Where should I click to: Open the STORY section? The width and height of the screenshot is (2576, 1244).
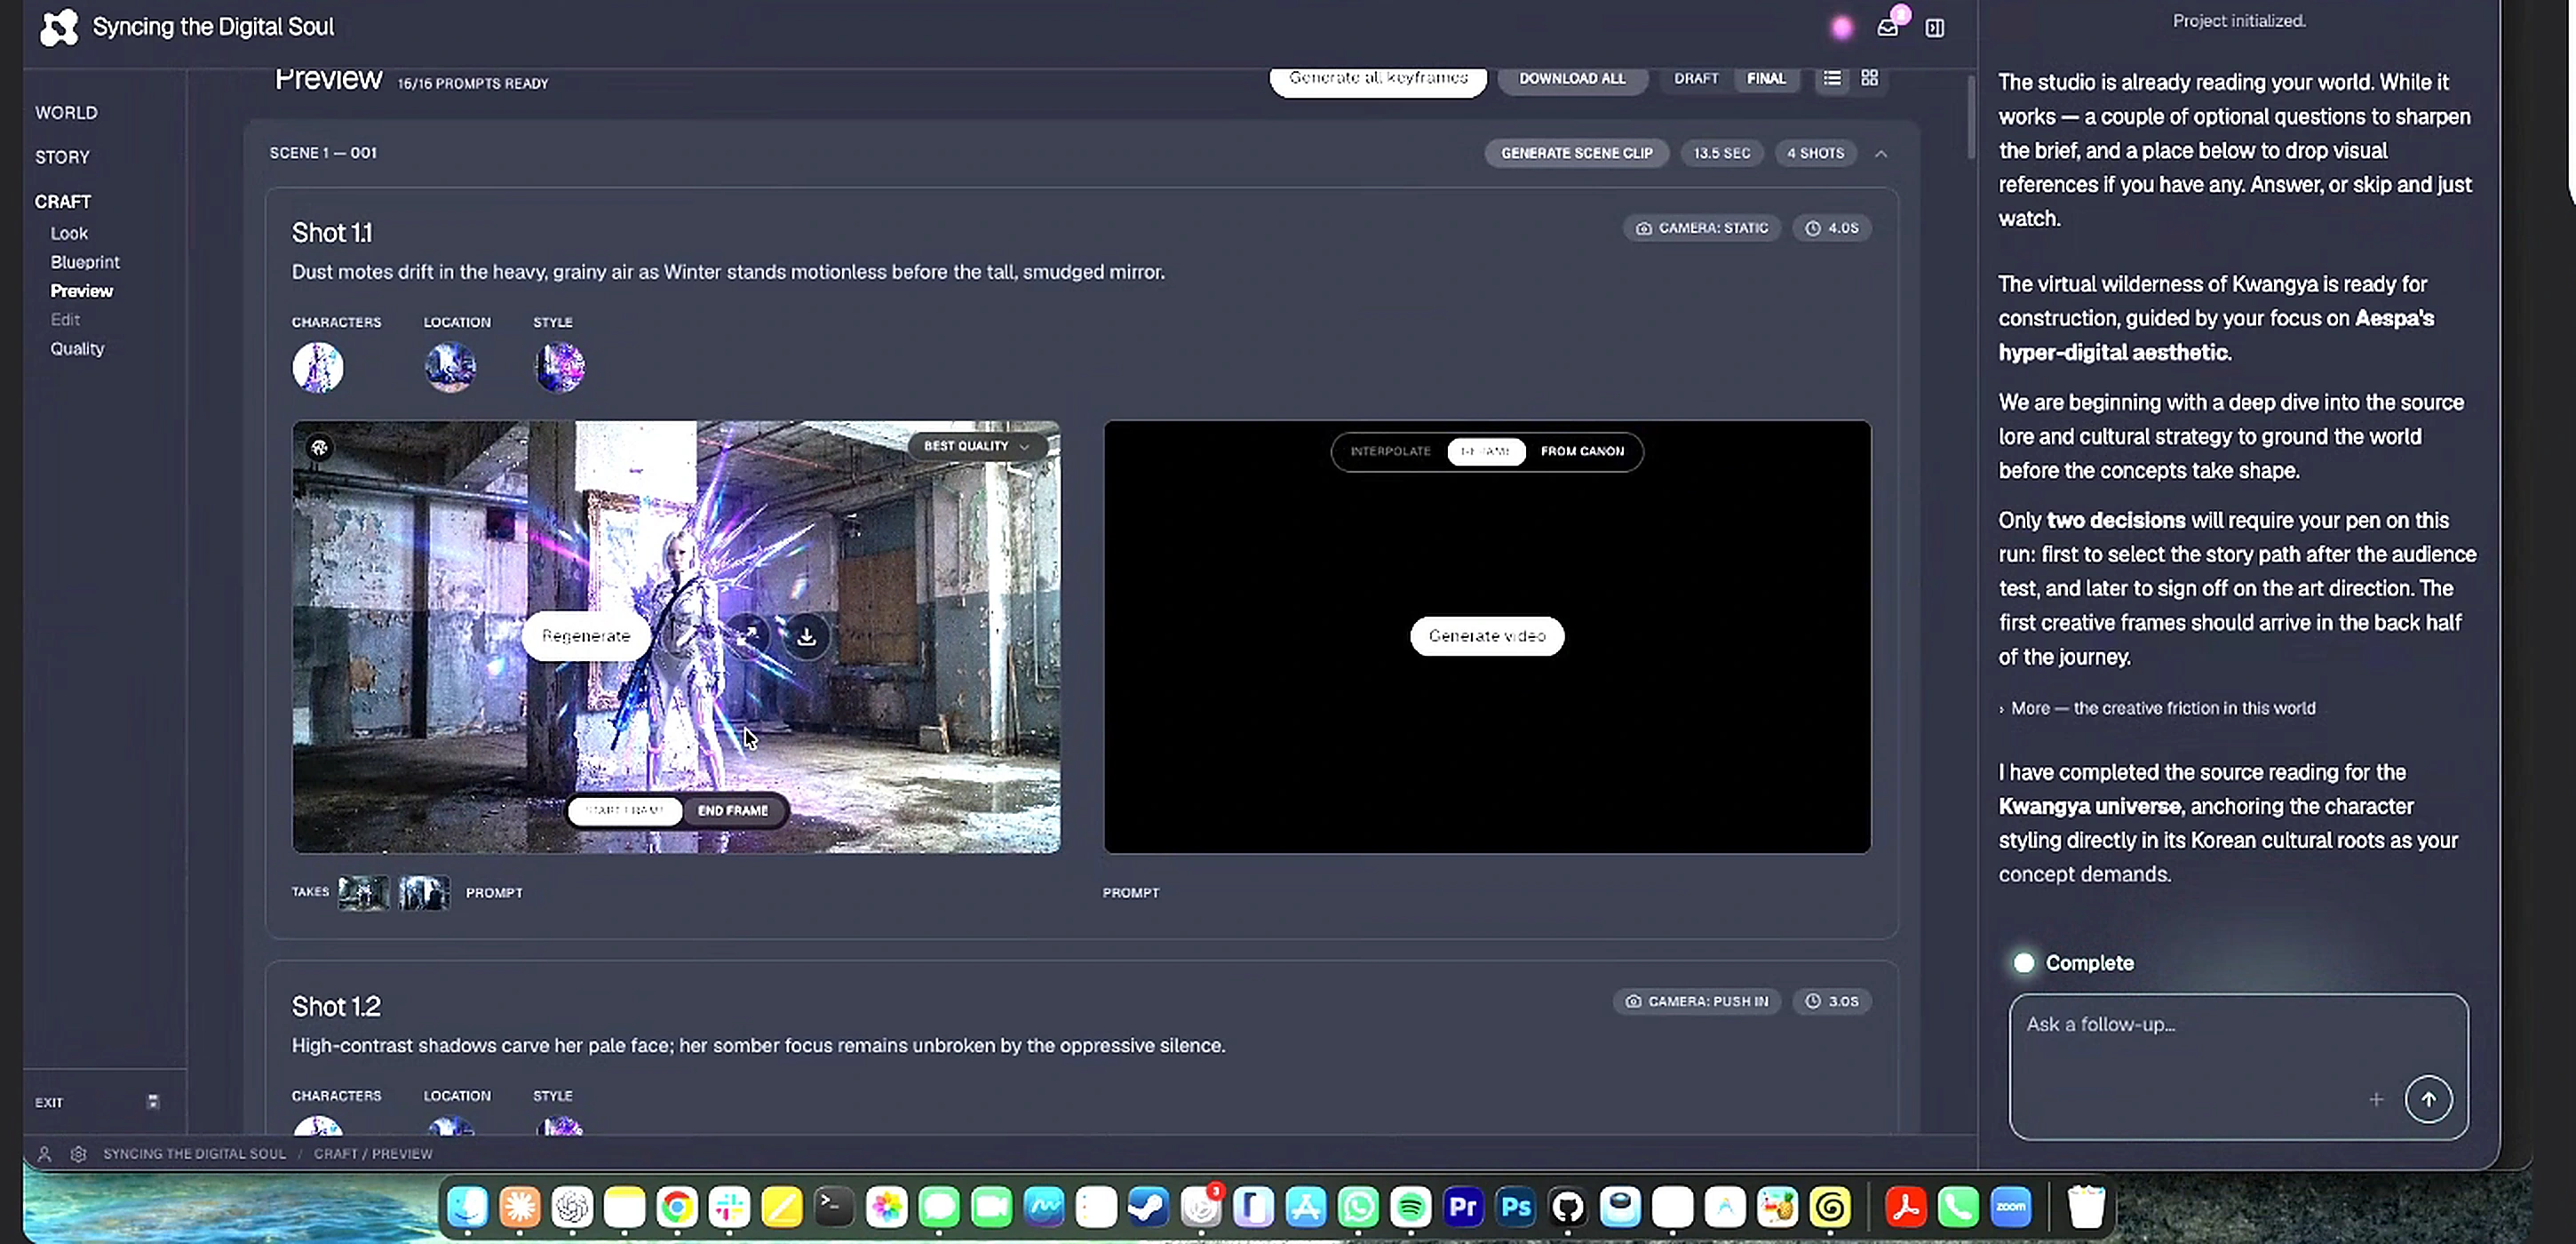(x=62, y=157)
